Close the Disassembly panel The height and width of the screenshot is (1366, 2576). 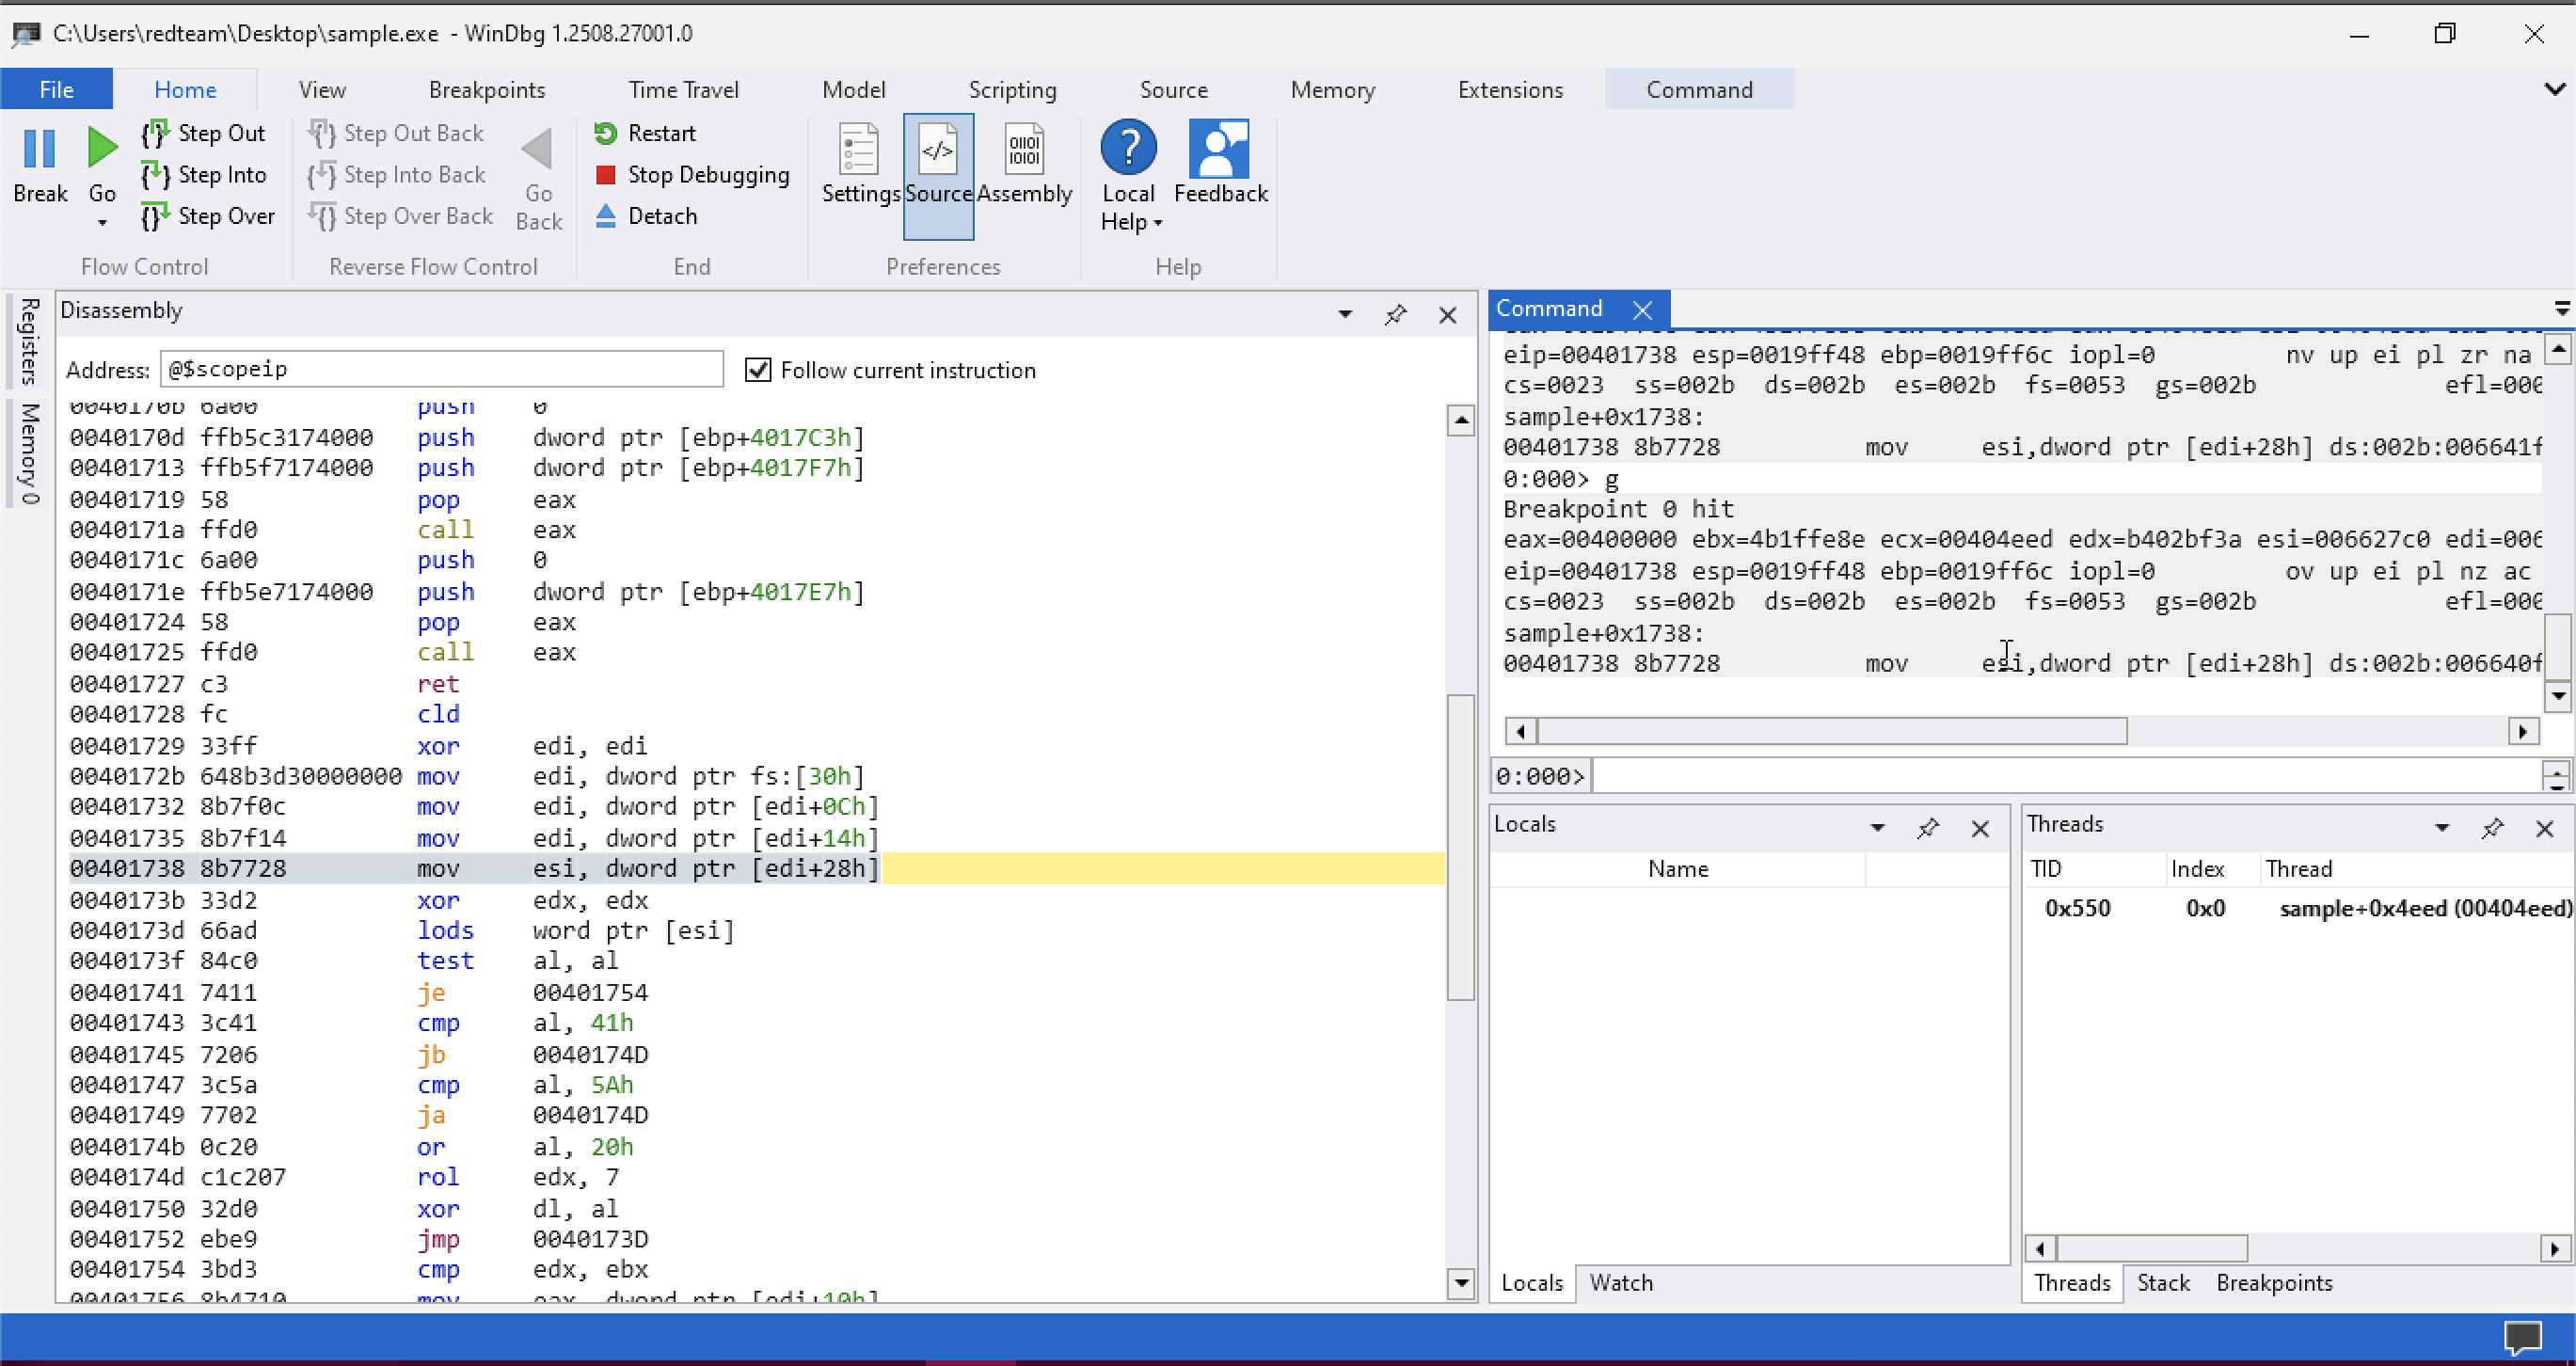click(x=1447, y=315)
